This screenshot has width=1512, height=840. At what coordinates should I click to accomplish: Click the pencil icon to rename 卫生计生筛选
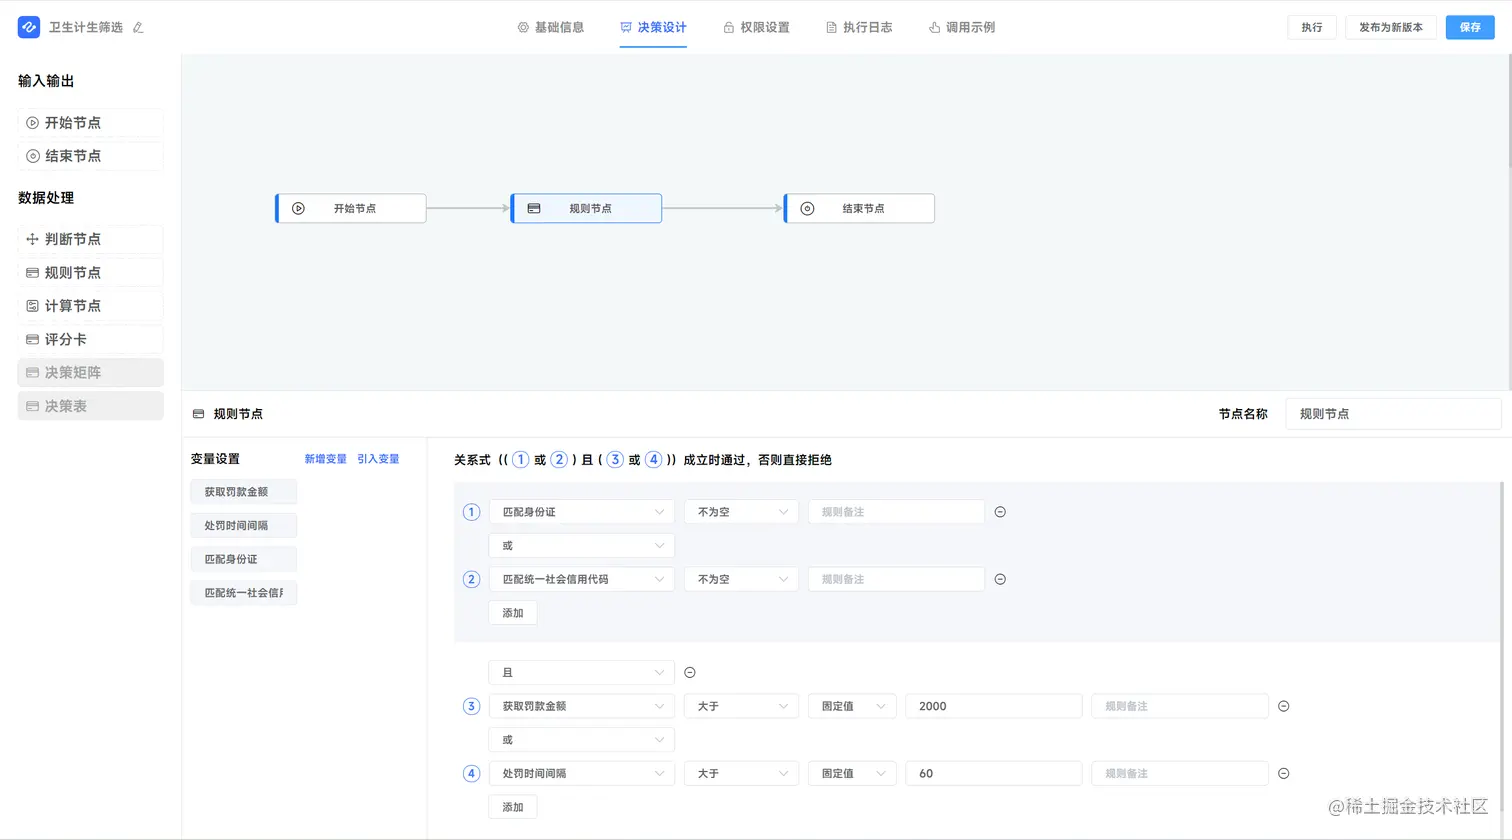[x=138, y=27]
